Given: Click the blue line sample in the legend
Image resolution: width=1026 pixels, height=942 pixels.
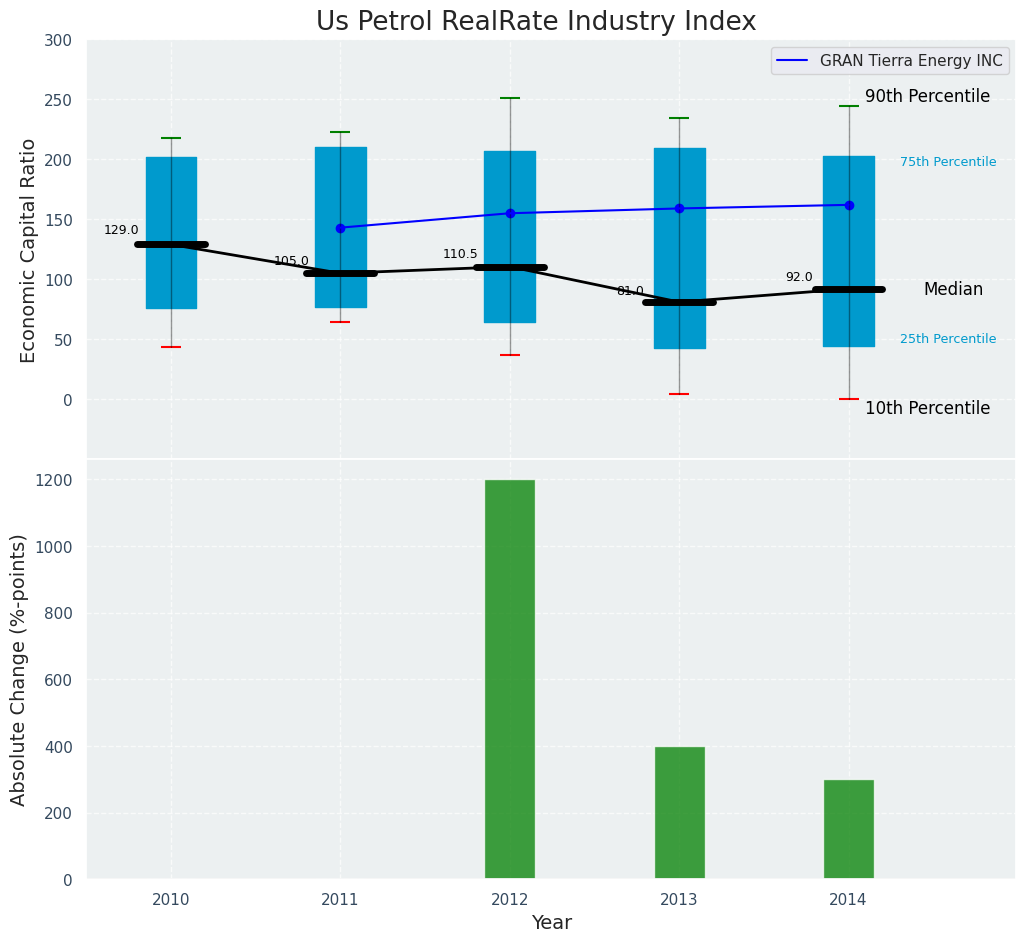Looking at the screenshot, I should tap(794, 61).
